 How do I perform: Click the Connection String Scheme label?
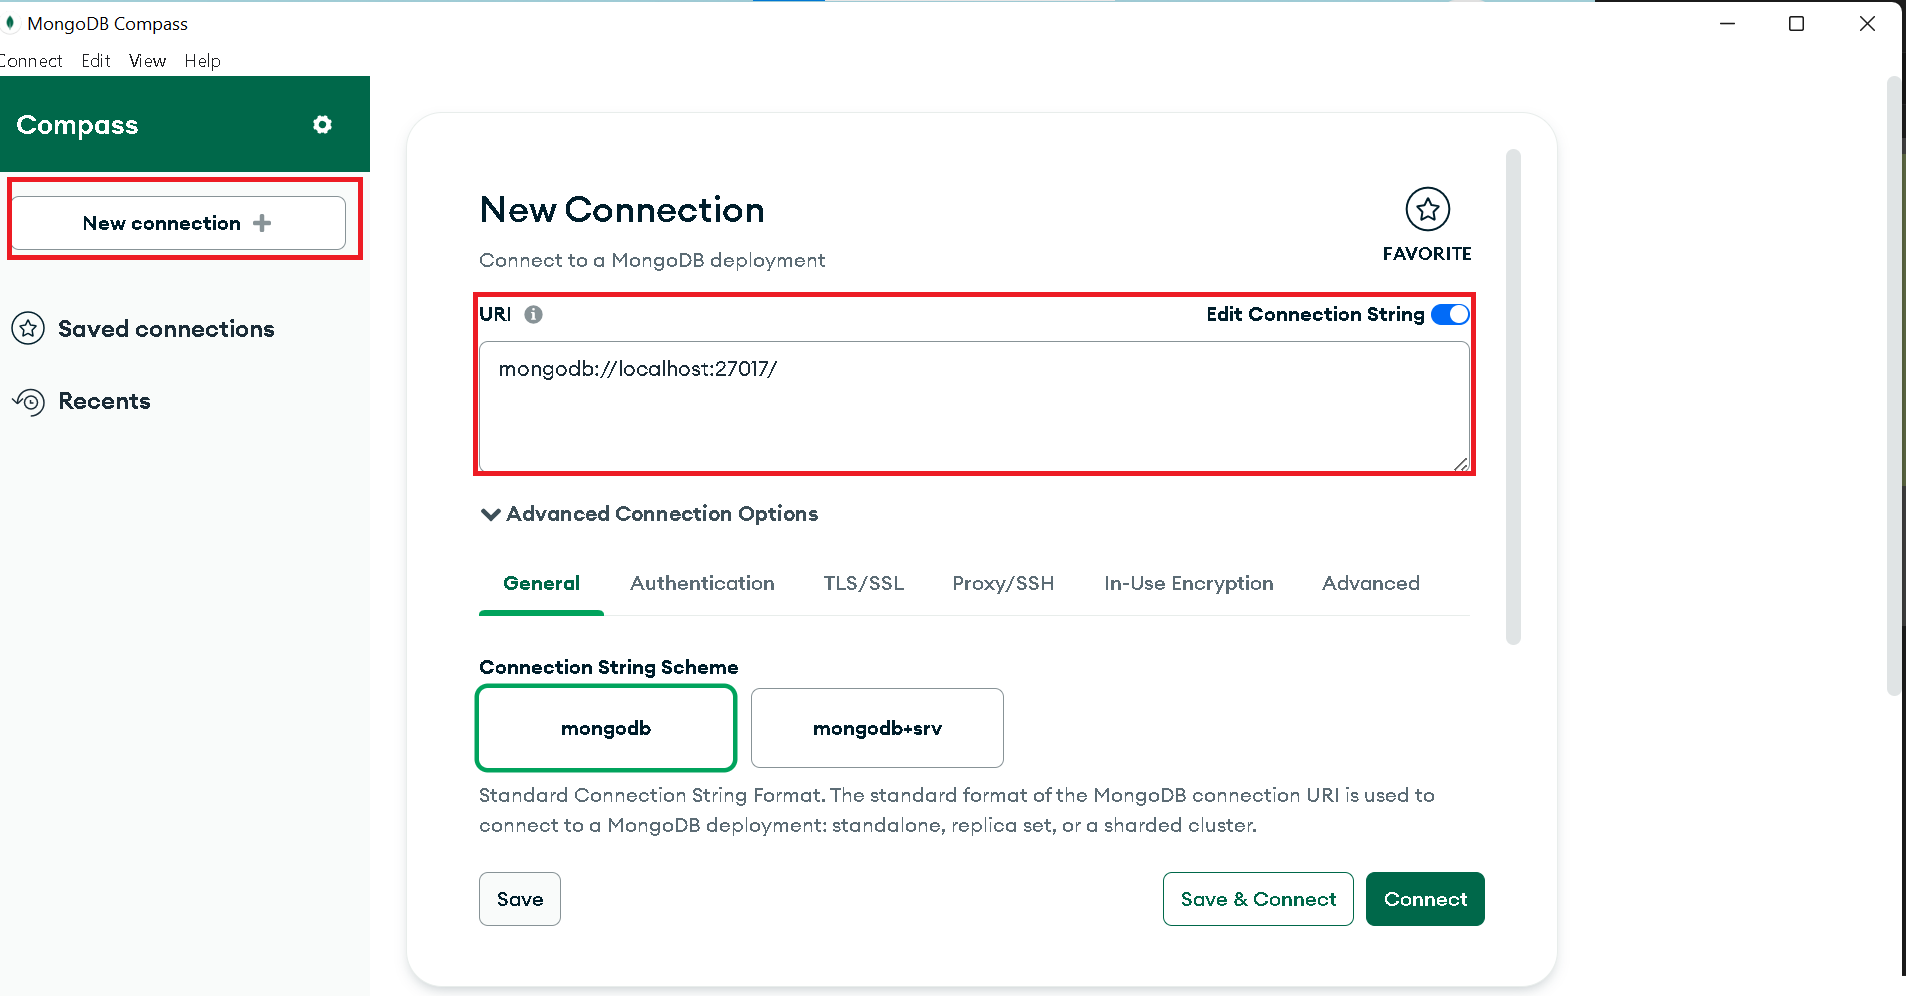pyautogui.click(x=608, y=667)
